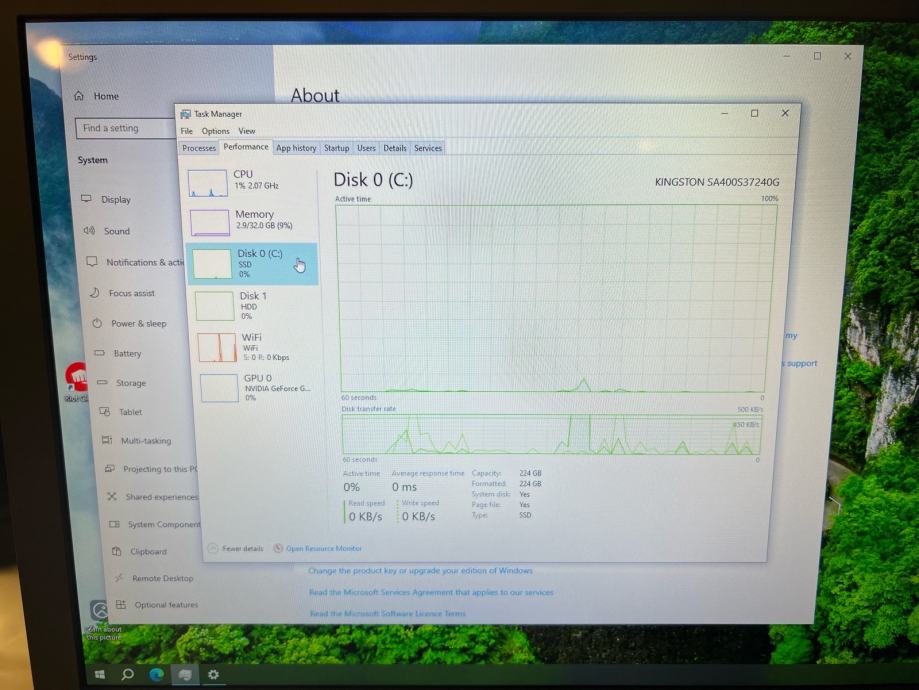Screen dimensions: 919x690
Task: Switch to the Details tab
Action: pos(394,148)
